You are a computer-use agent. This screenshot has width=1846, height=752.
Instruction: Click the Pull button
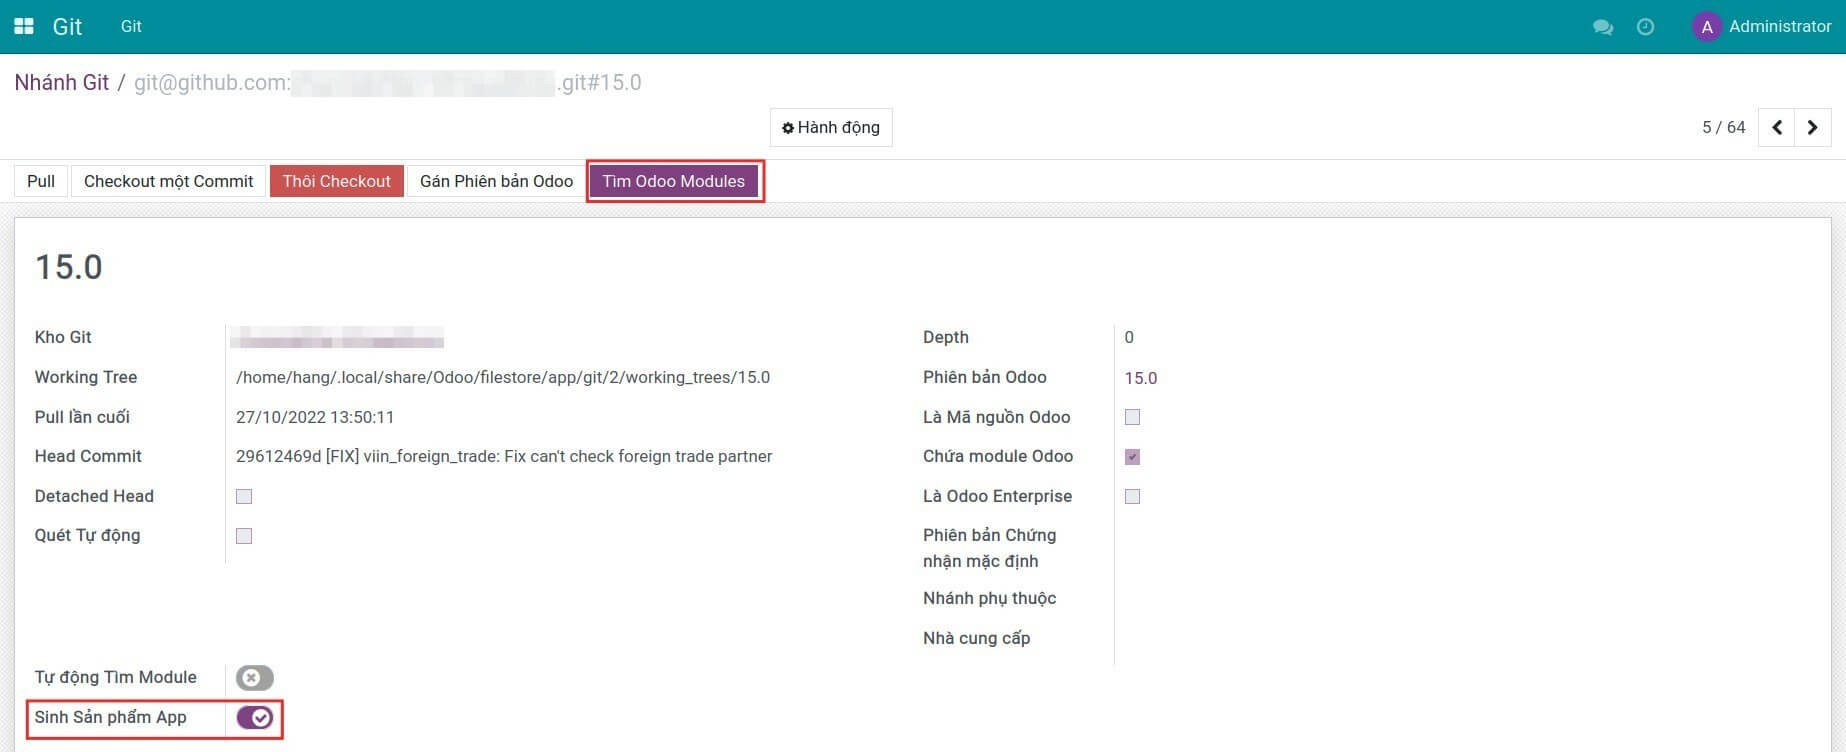pyautogui.click(x=41, y=181)
